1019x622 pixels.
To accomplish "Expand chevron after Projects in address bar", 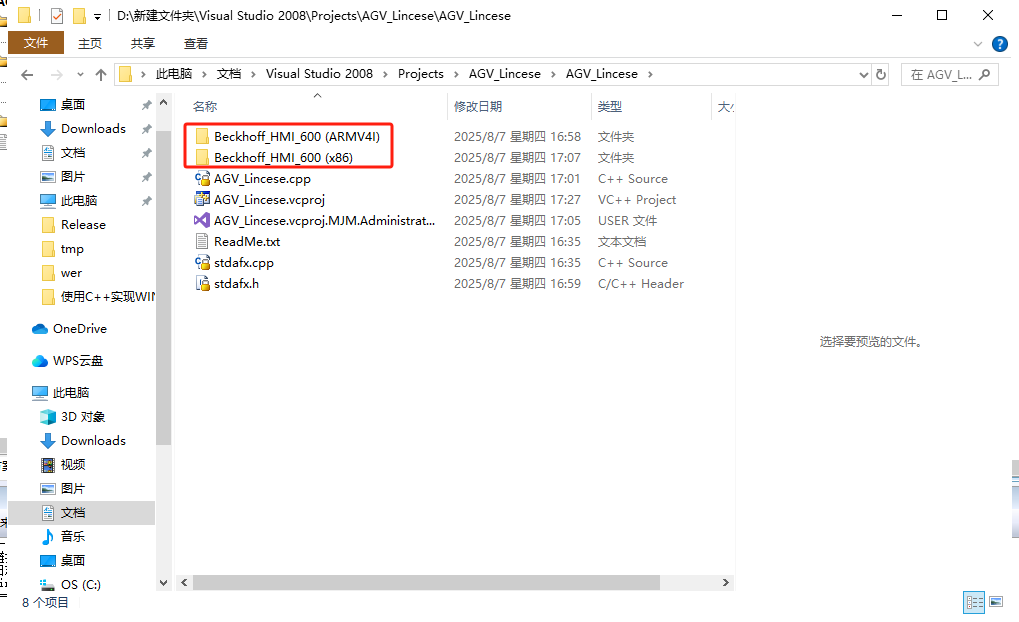I will 456,74.
